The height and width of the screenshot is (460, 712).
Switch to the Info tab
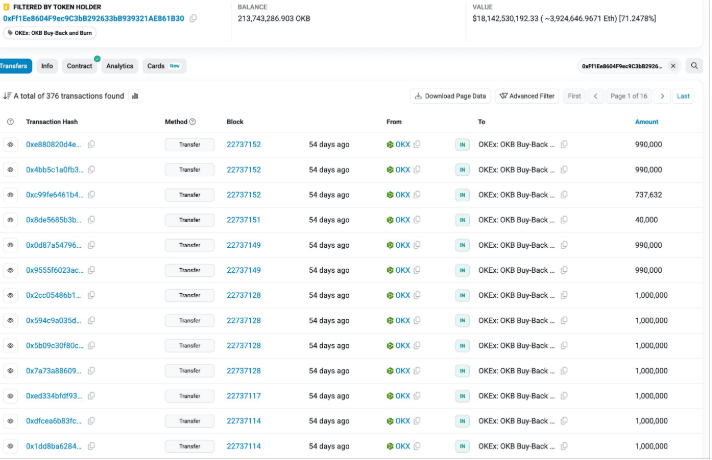click(47, 66)
